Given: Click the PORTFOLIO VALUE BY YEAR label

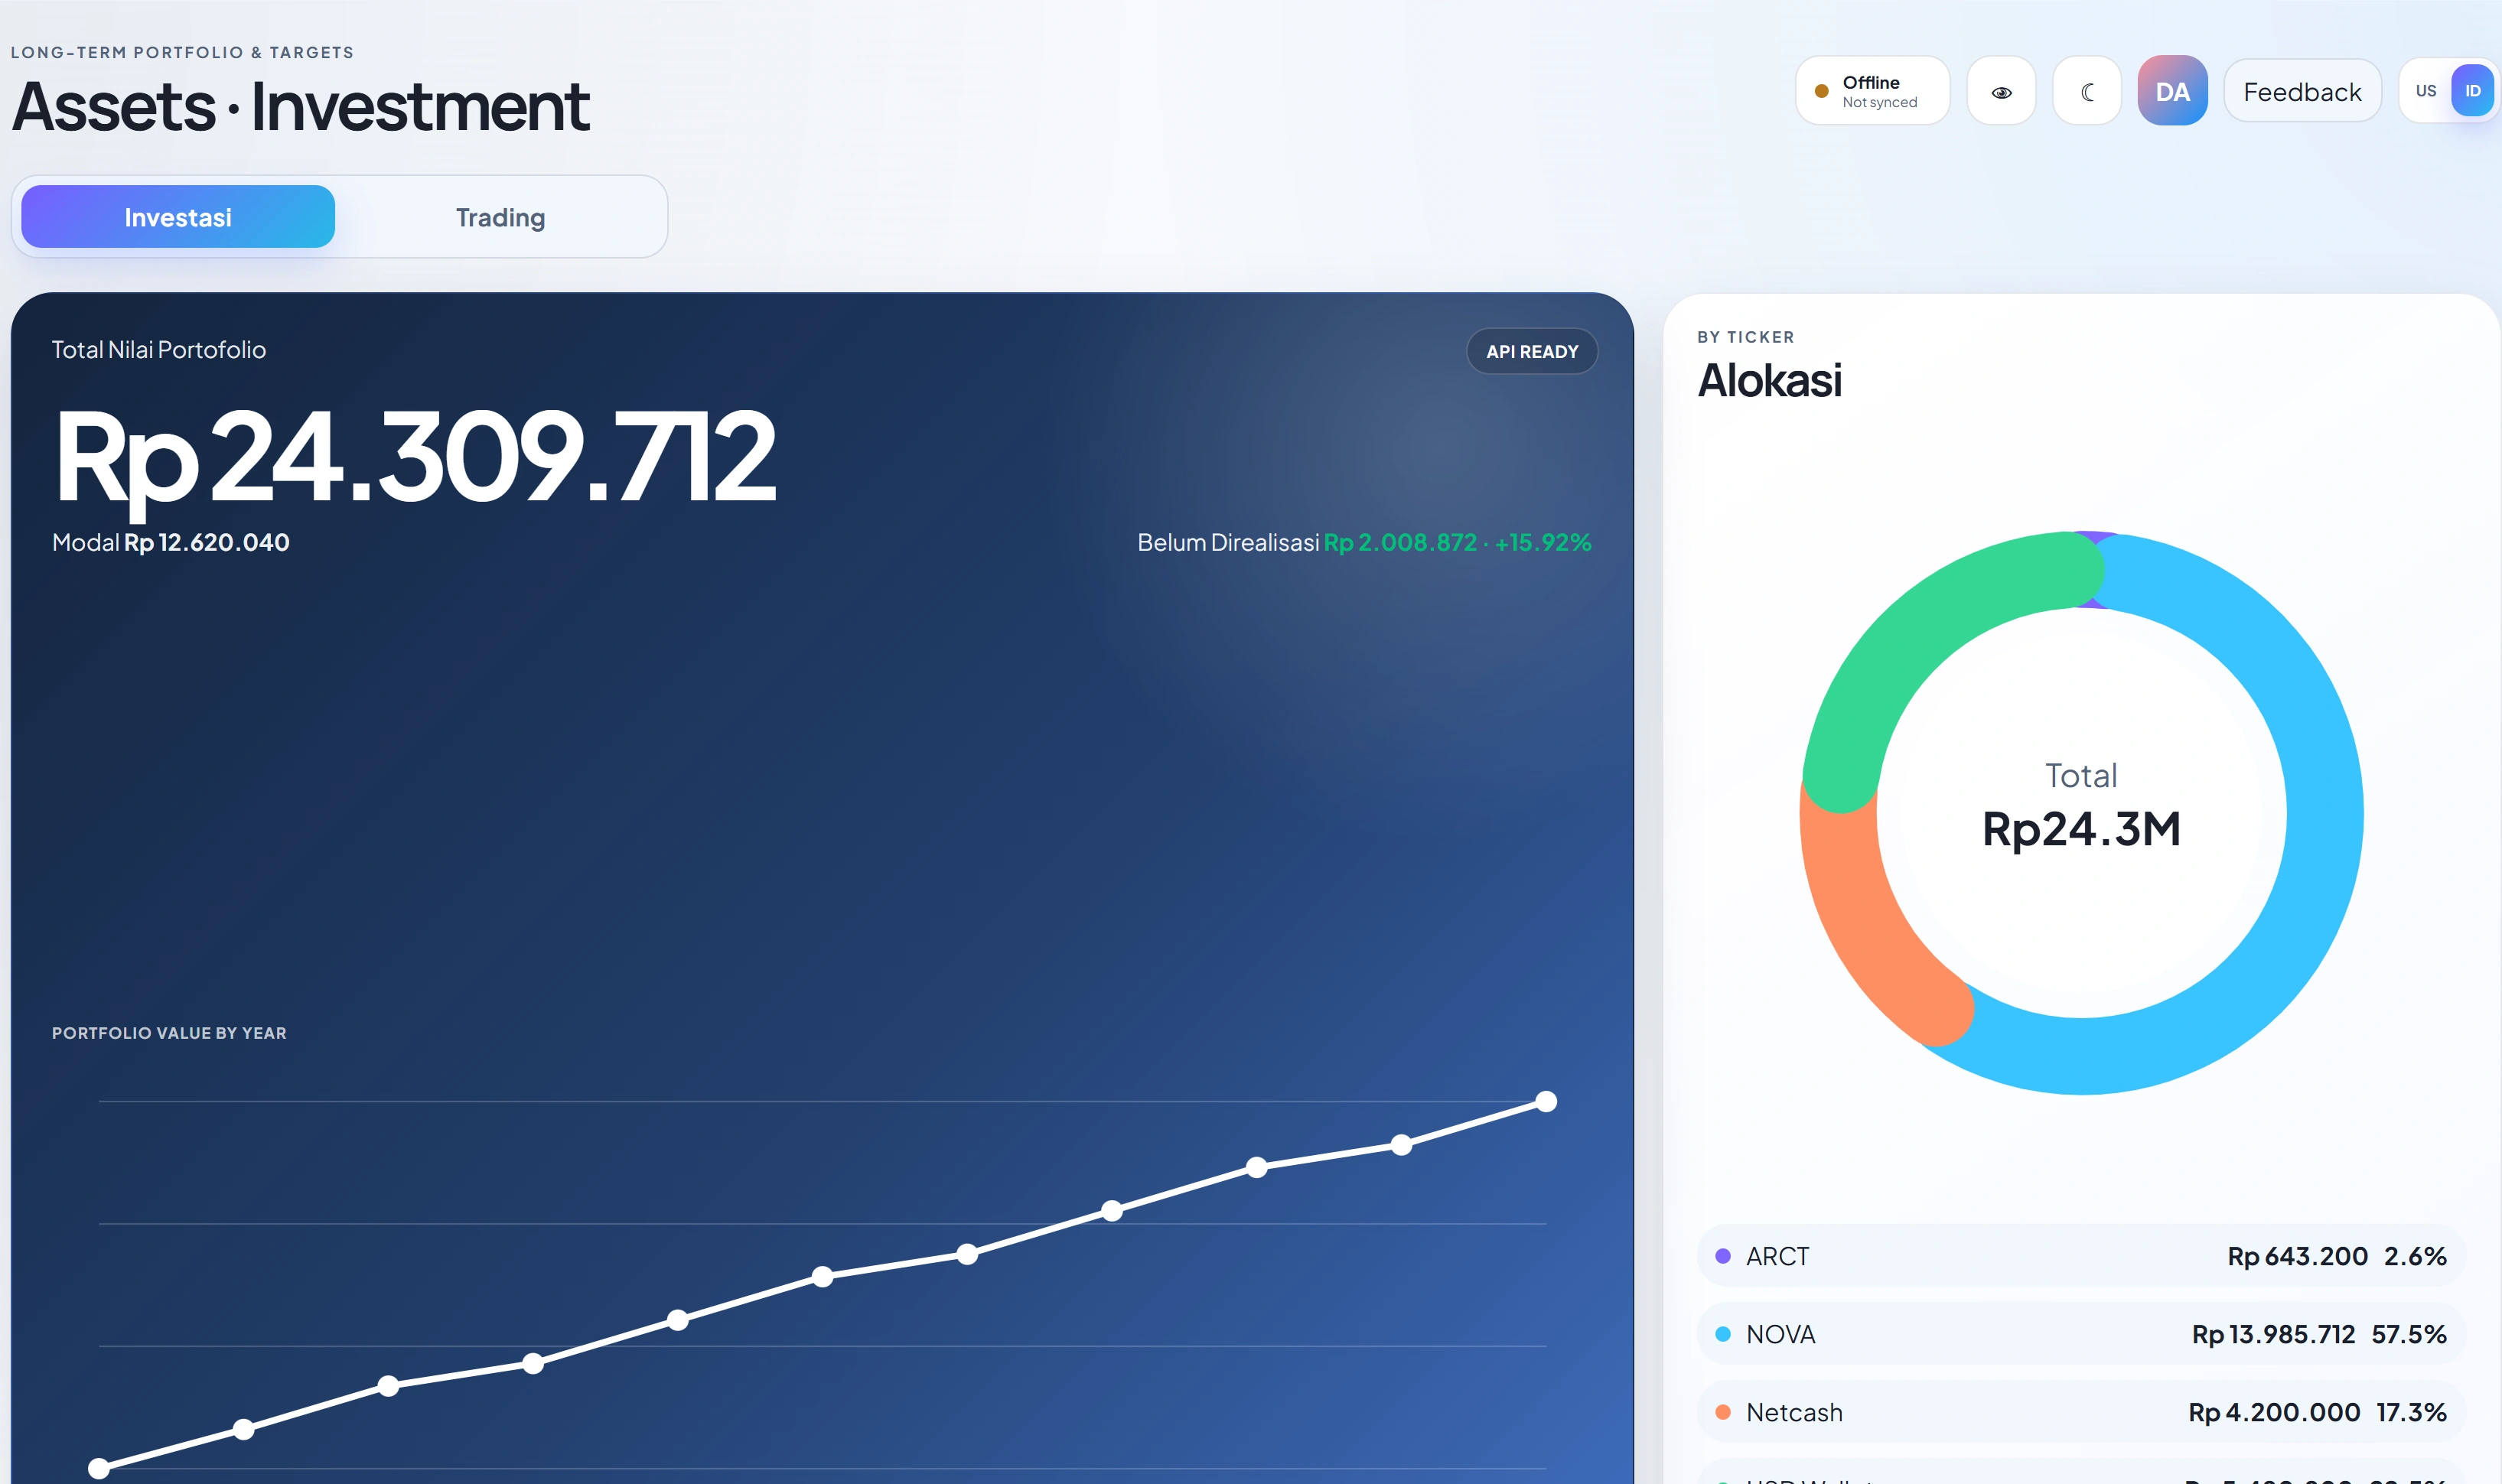Looking at the screenshot, I should tap(169, 1033).
